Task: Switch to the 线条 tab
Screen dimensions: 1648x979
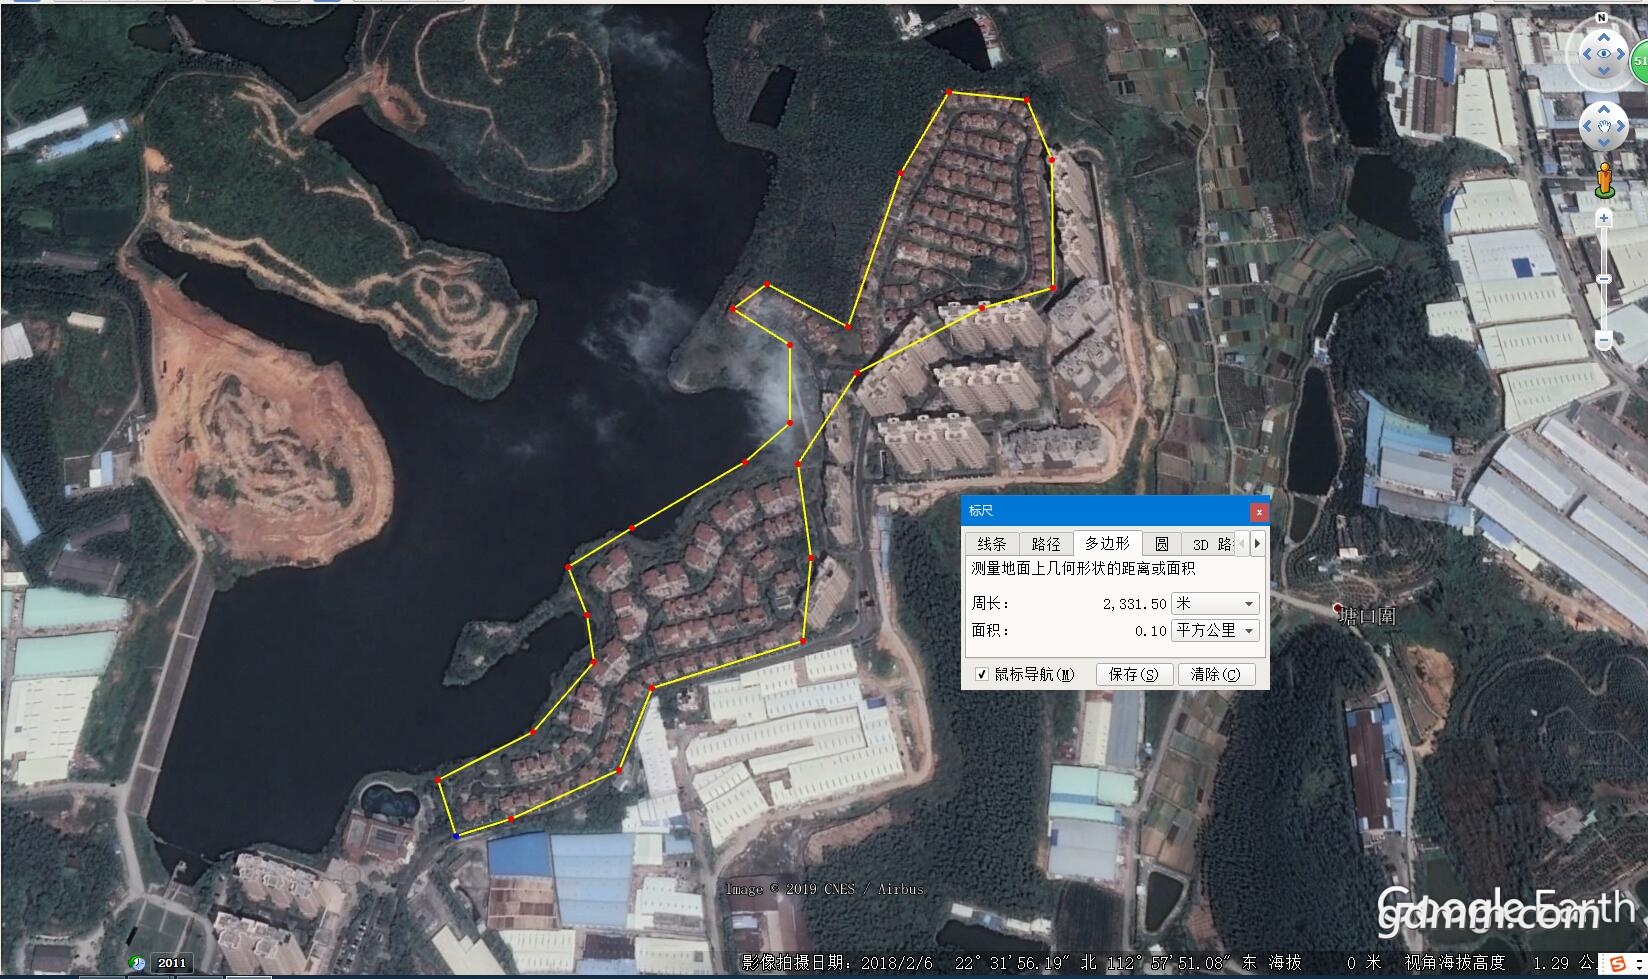Action: tap(991, 544)
